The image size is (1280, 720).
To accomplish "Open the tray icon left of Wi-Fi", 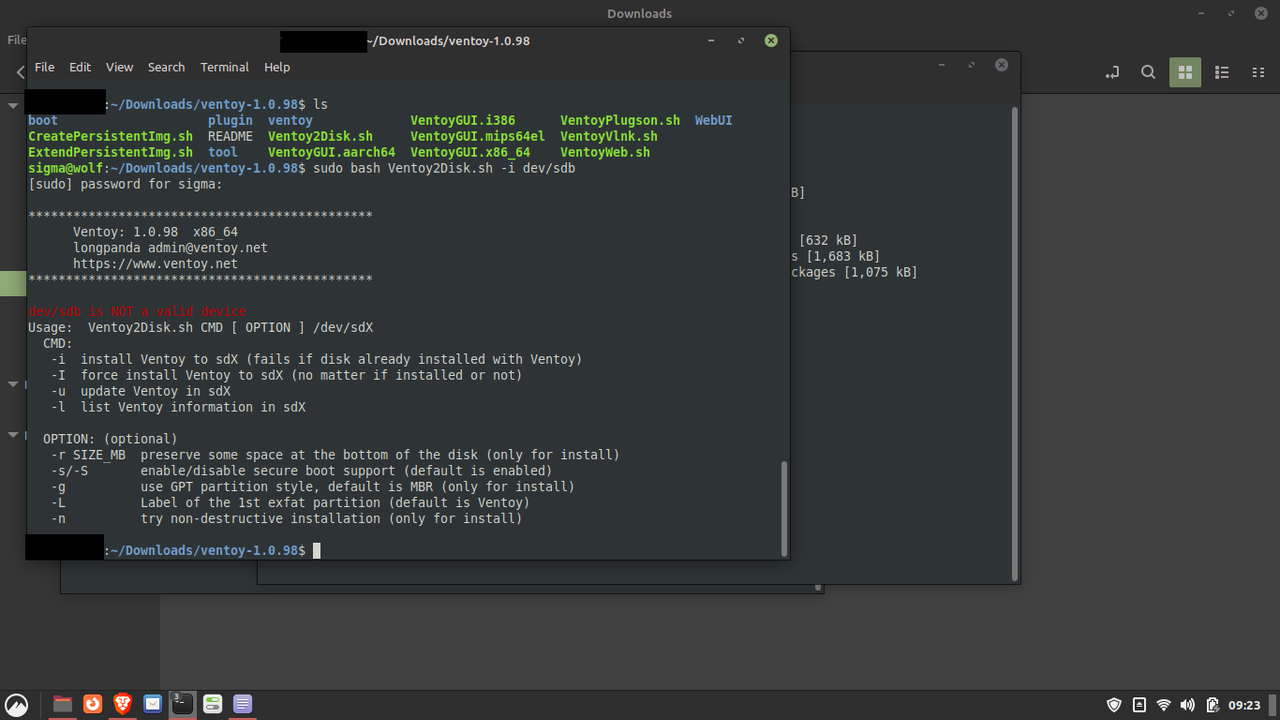I will tap(1140, 705).
